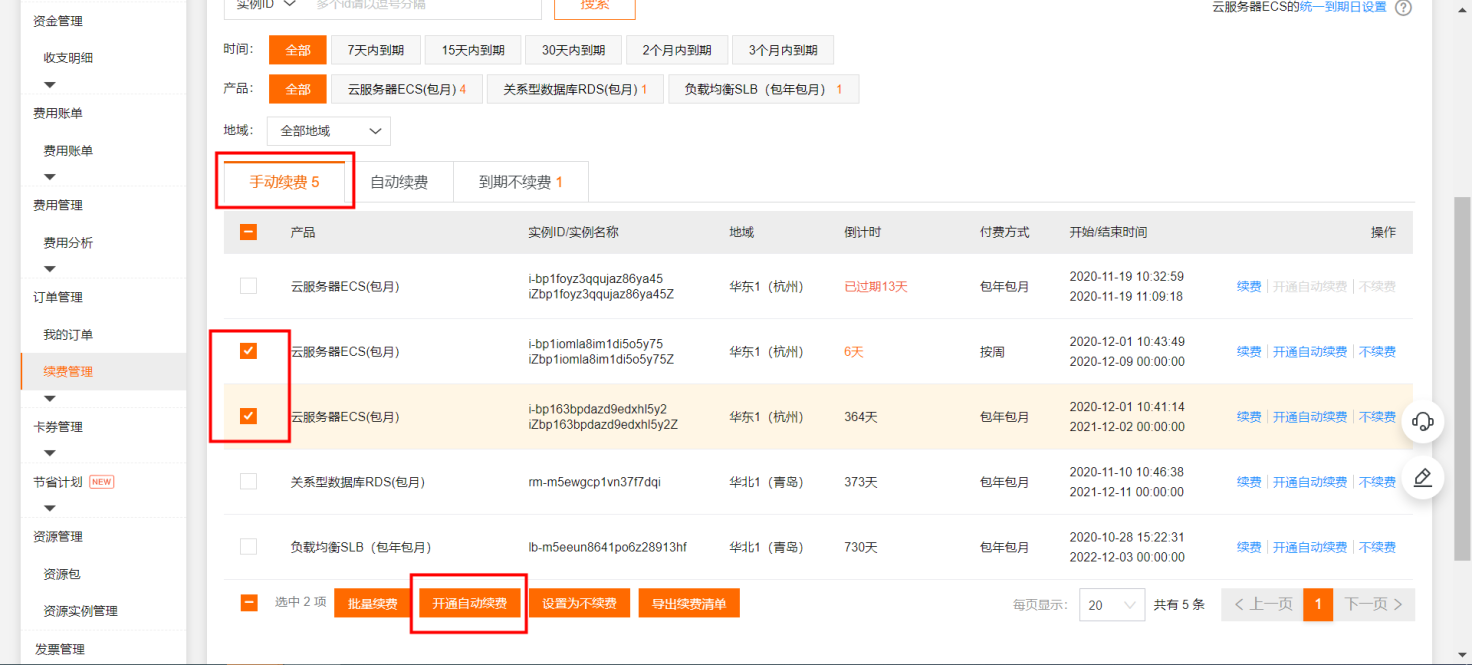
Task: Open 发票管理 in sidebar
Action: (x=59, y=649)
